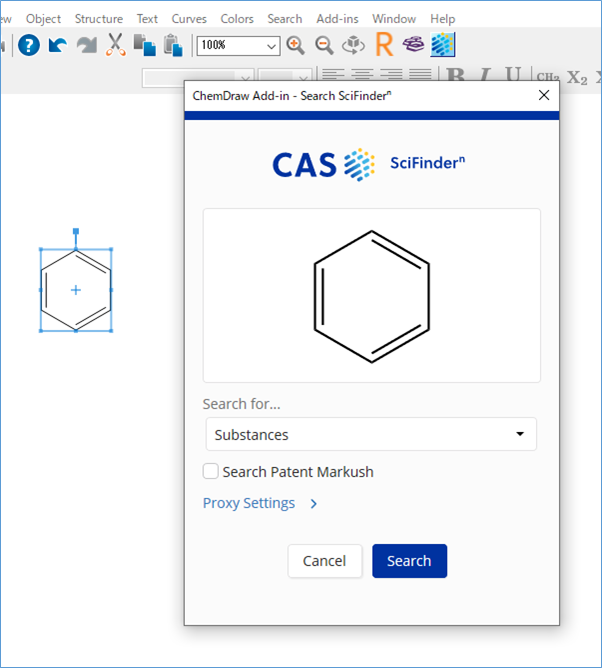Justify text in the style toolbar
Viewport: 602px width, 668px height.
click(x=420, y=75)
